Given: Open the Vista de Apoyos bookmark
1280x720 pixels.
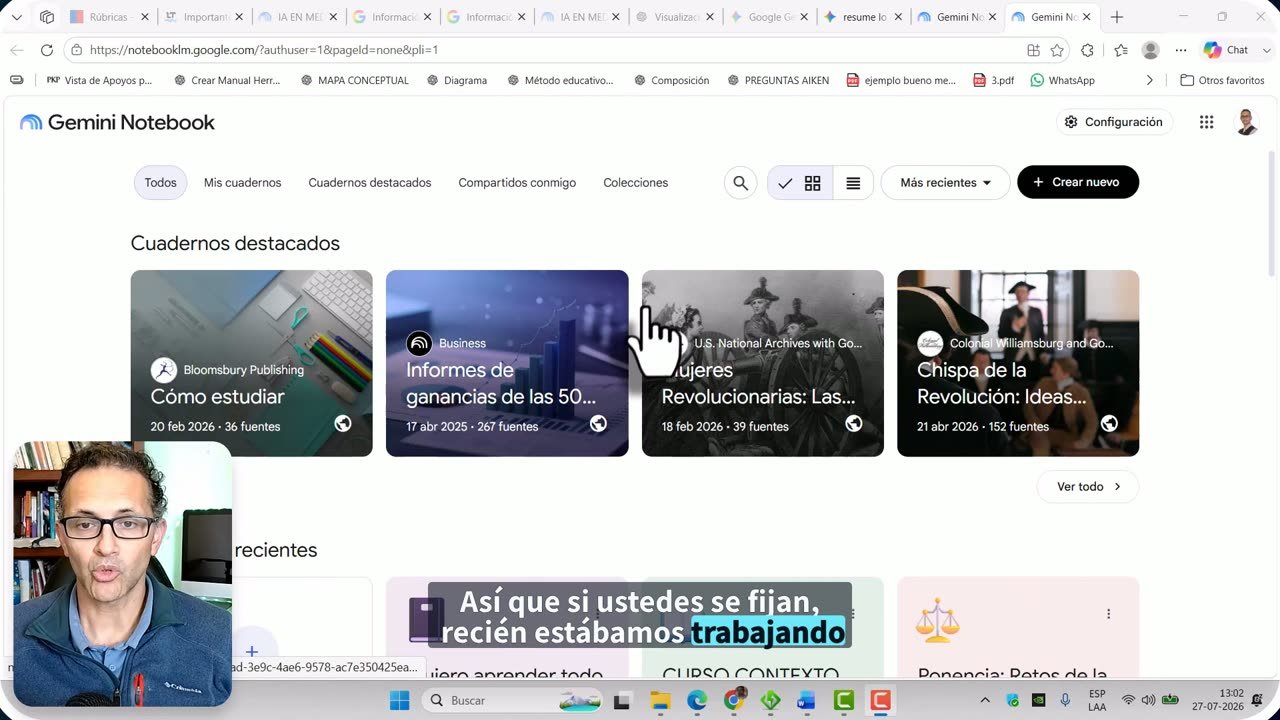Looking at the screenshot, I should 100,80.
